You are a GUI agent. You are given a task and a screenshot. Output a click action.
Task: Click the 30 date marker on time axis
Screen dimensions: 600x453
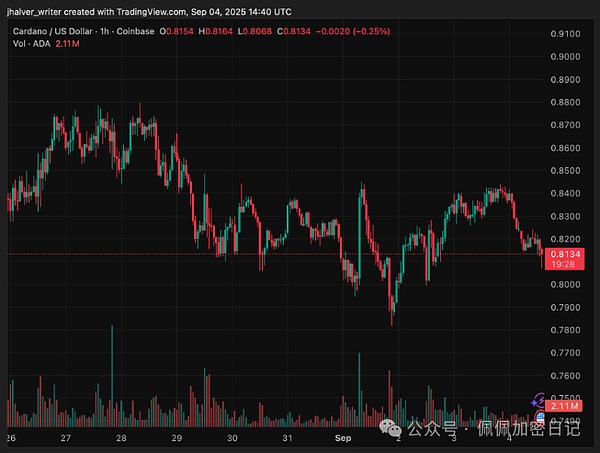[x=230, y=439]
